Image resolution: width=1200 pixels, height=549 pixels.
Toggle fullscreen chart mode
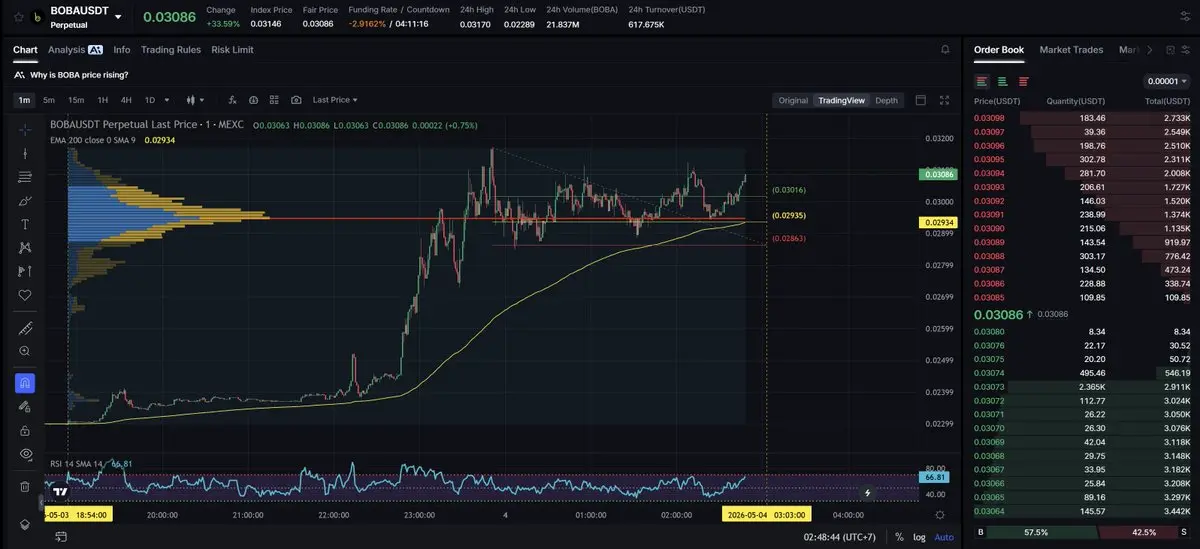pos(945,100)
